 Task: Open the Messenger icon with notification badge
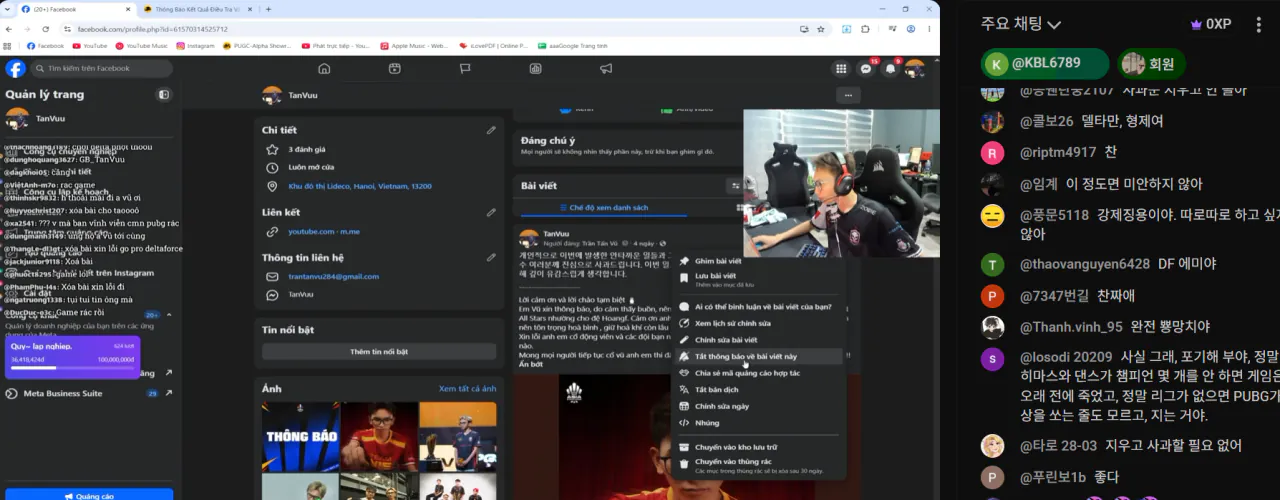(866, 69)
